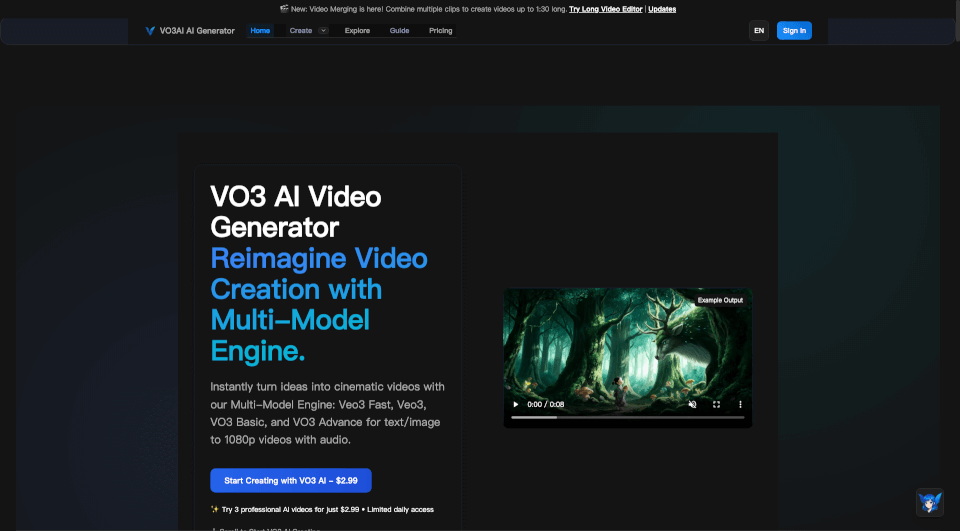Expand the Create dropdown chevron
960x531 pixels.
323,31
